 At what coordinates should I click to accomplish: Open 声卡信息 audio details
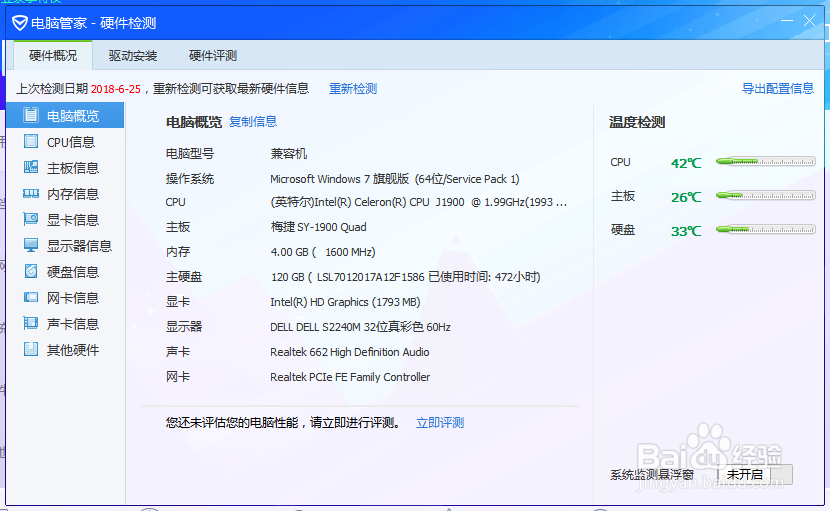(x=65, y=324)
